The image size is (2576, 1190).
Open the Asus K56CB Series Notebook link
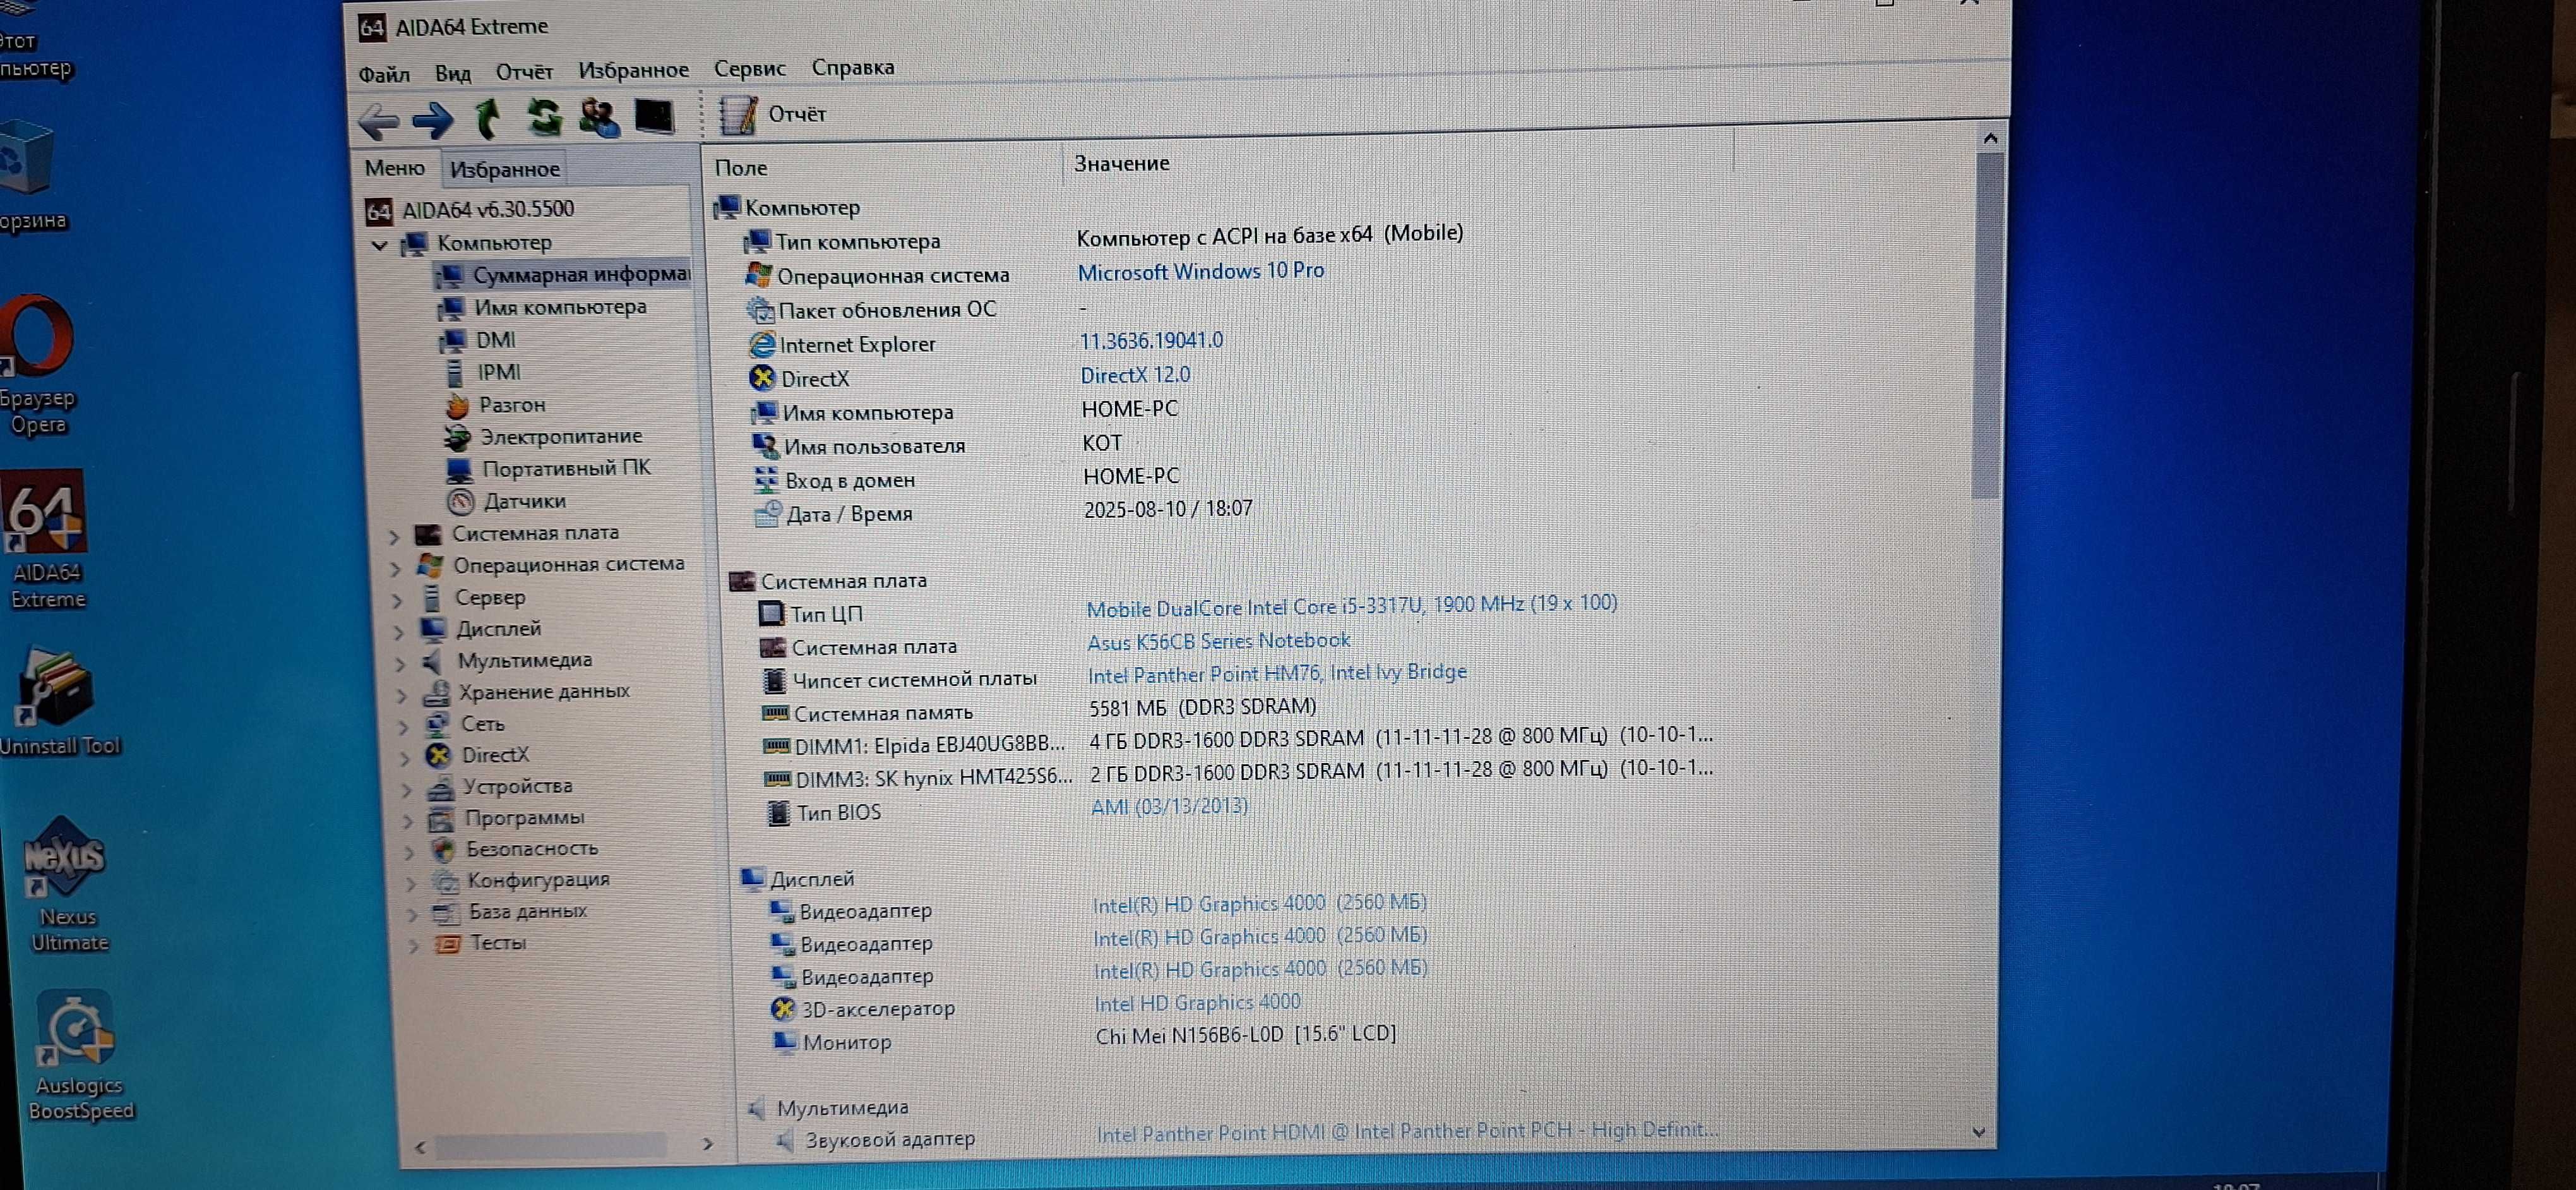(x=1218, y=641)
